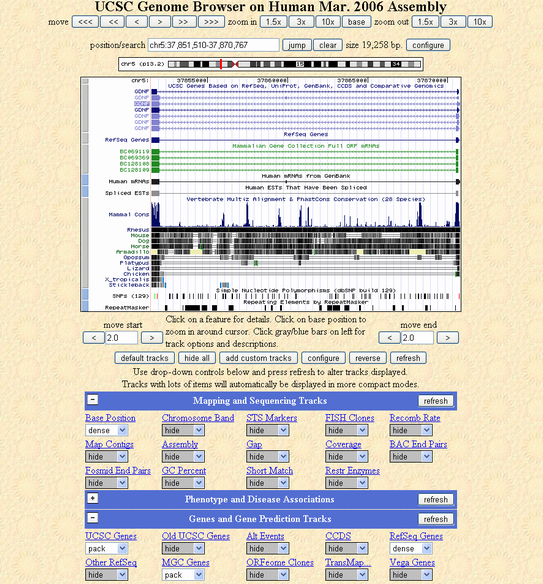Open Fosmid End Pairs link
This screenshot has height=584, width=543.
coord(118,470)
